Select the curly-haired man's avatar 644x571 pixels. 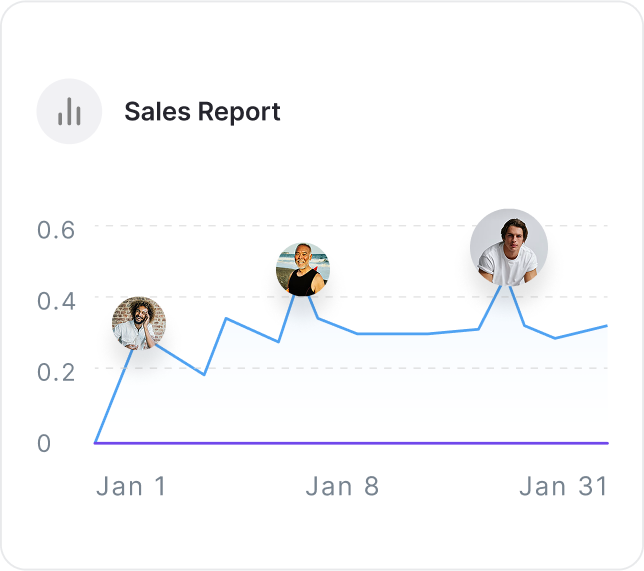tap(139, 323)
